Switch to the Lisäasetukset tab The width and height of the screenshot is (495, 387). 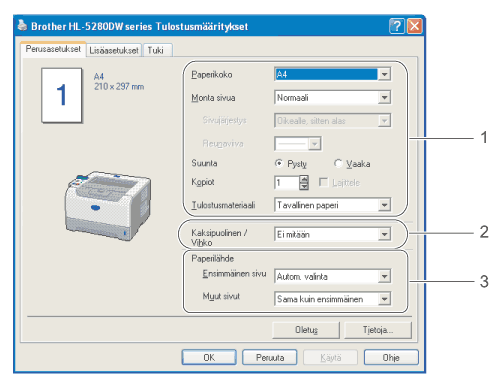click(x=114, y=50)
